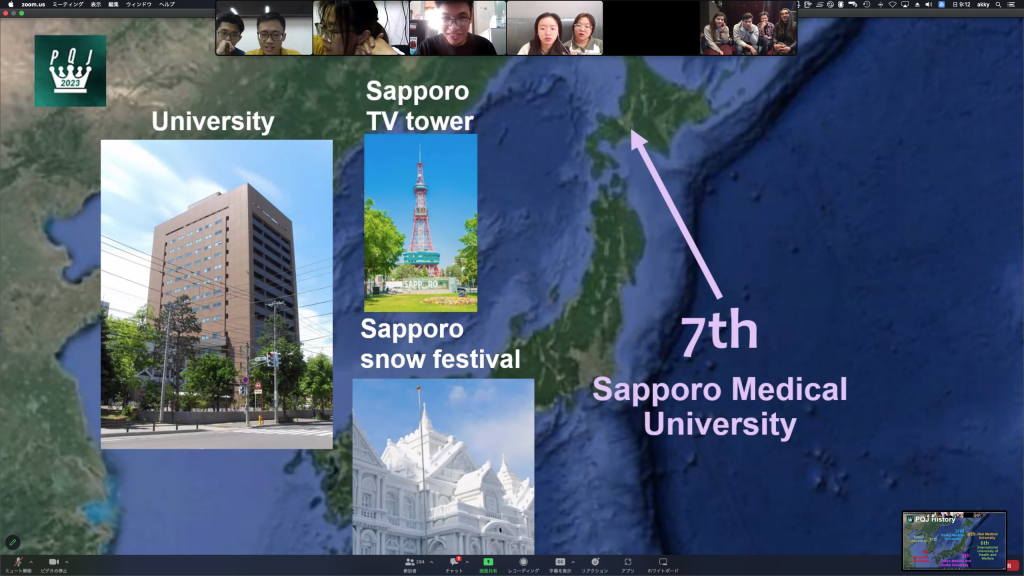Stop video with the camera button
This screenshot has width=1024, height=576.
[x=54, y=562]
